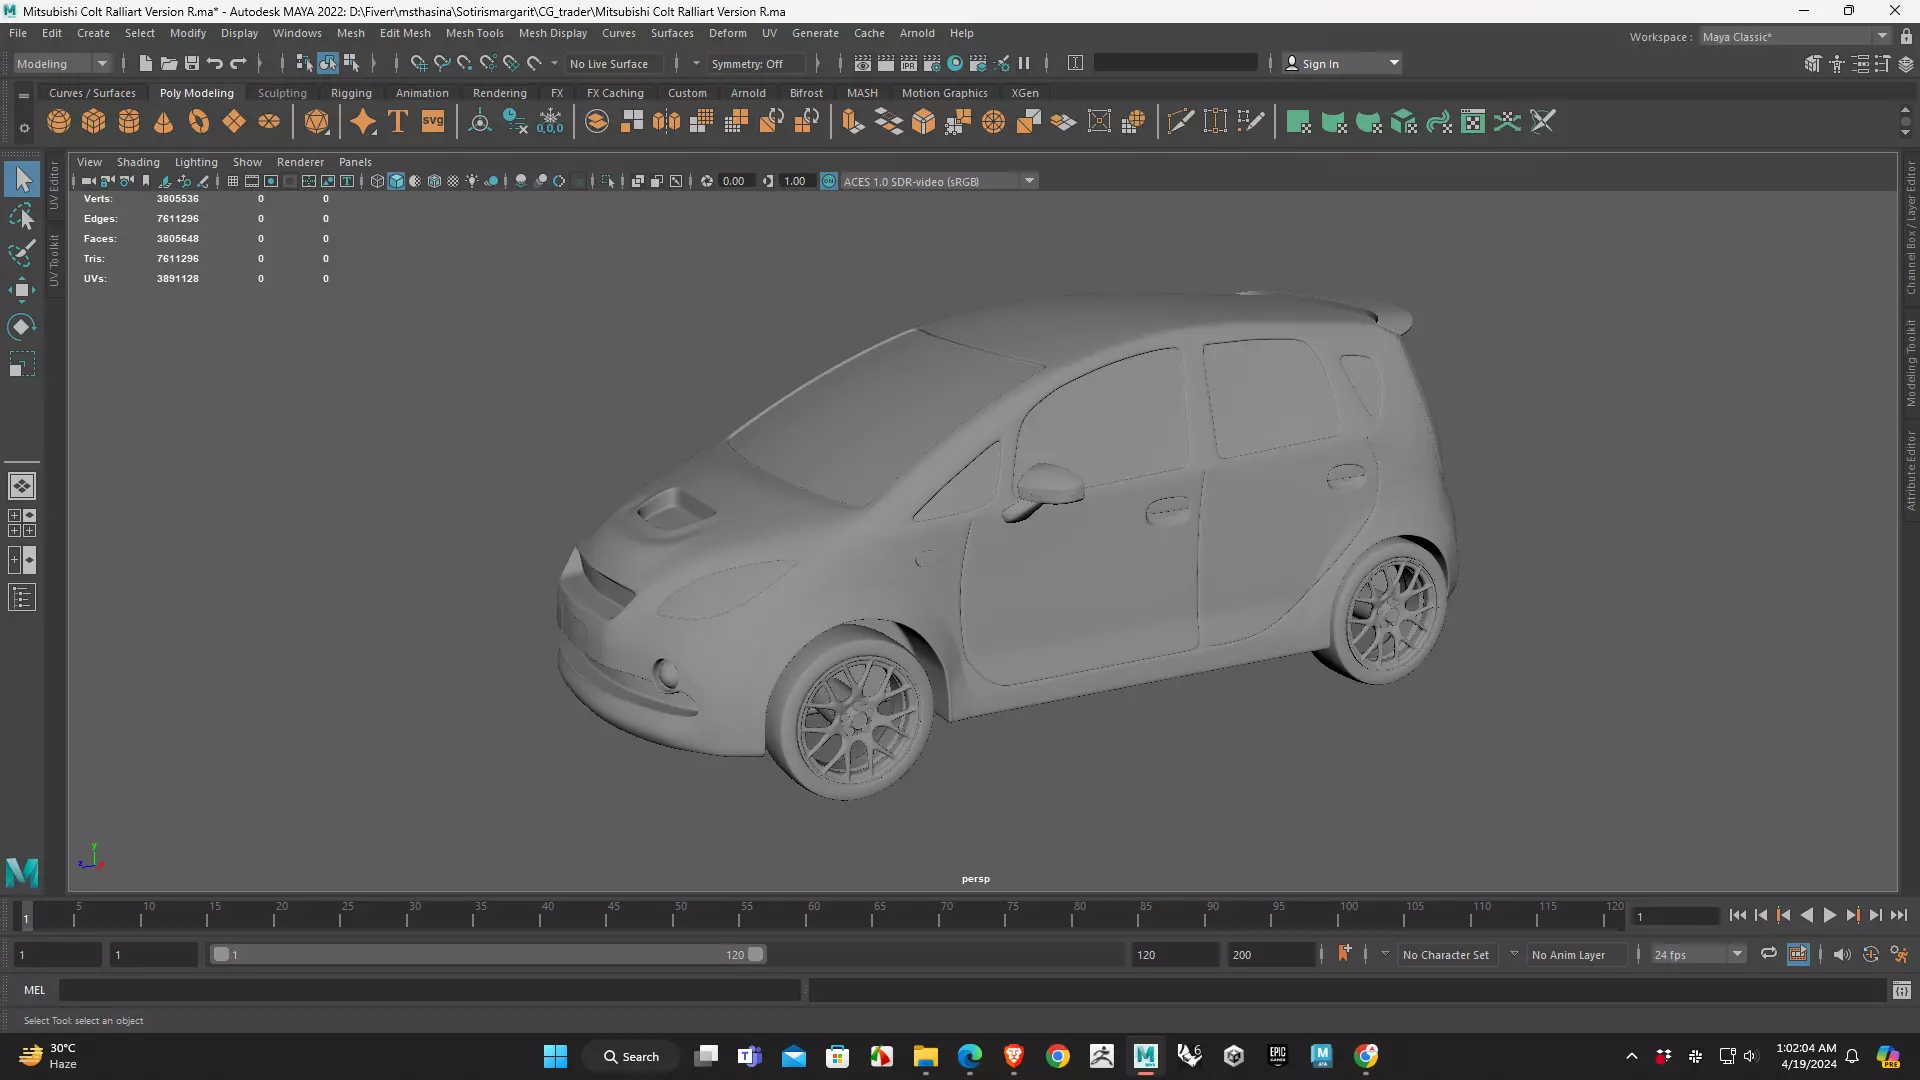Activate the Scale tool in toolbox
The height and width of the screenshot is (1080, 1920).
(x=22, y=364)
